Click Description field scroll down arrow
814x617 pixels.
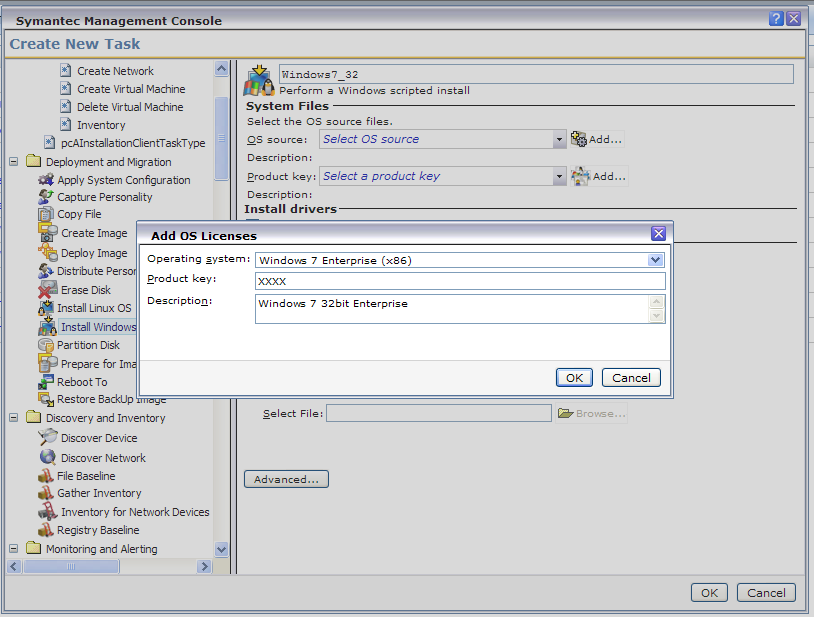(x=656, y=316)
